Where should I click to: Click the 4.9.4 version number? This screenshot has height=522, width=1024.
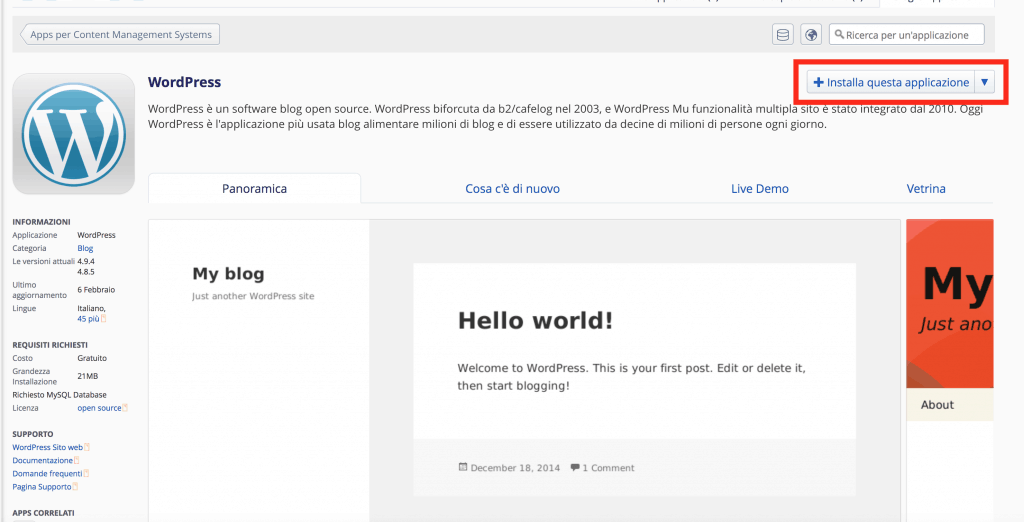pyautogui.click(x=86, y=261)
